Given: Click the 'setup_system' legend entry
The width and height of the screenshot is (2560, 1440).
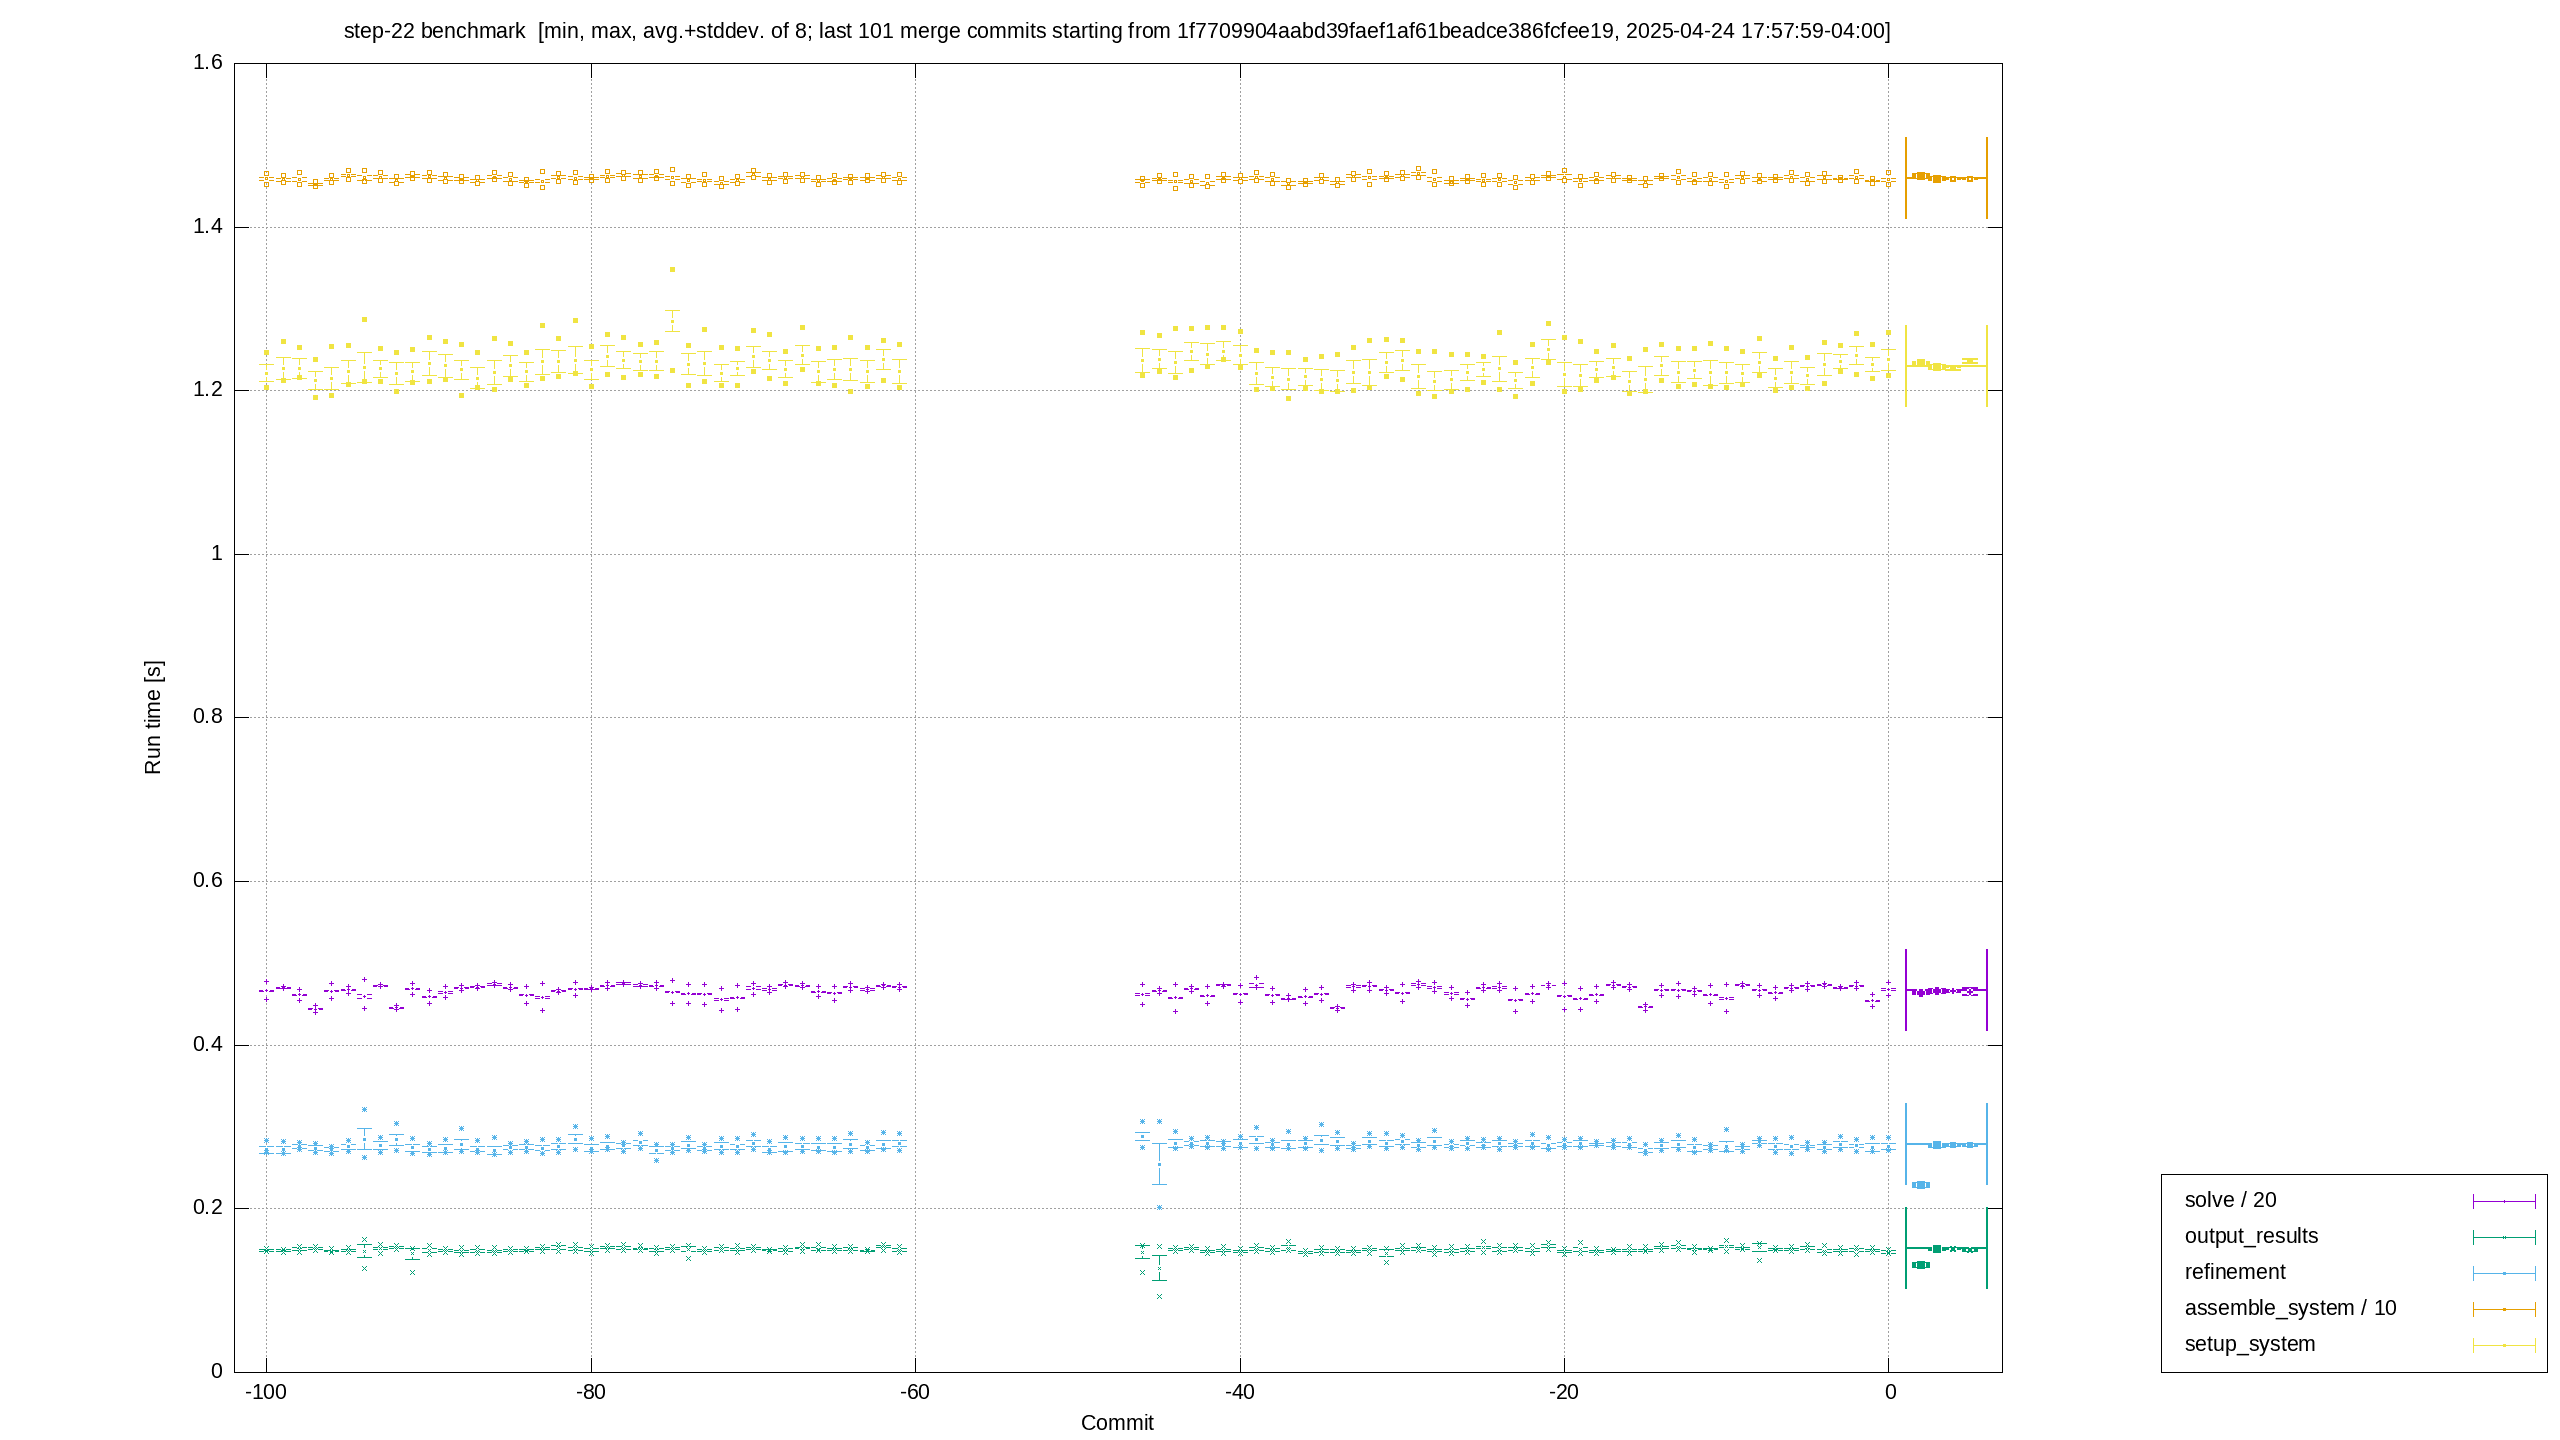Looking at the screenshot, I should click(2250, 1344).
